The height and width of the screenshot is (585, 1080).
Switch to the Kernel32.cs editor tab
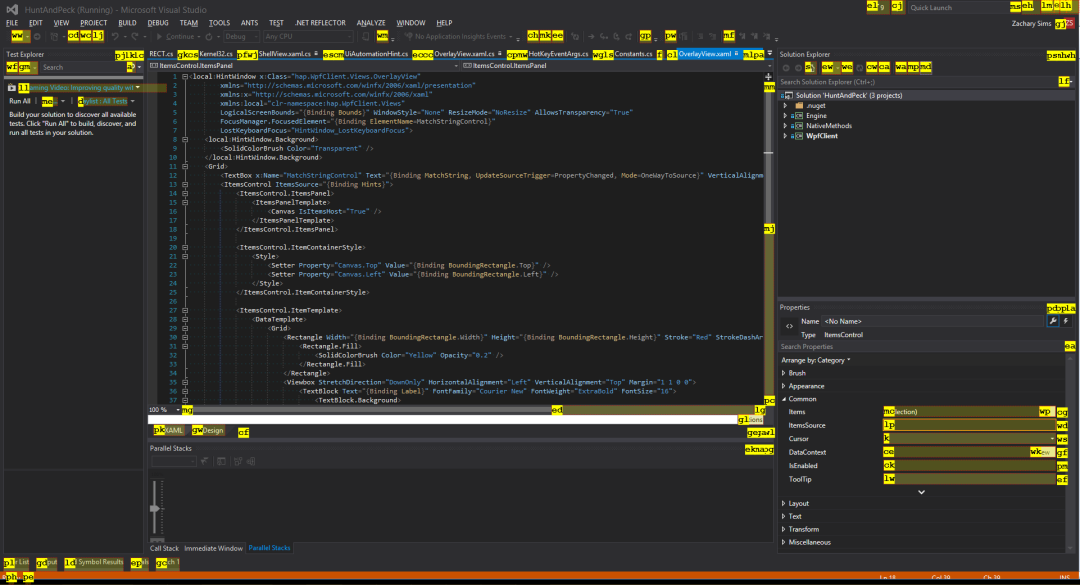[x=216, y=54]
